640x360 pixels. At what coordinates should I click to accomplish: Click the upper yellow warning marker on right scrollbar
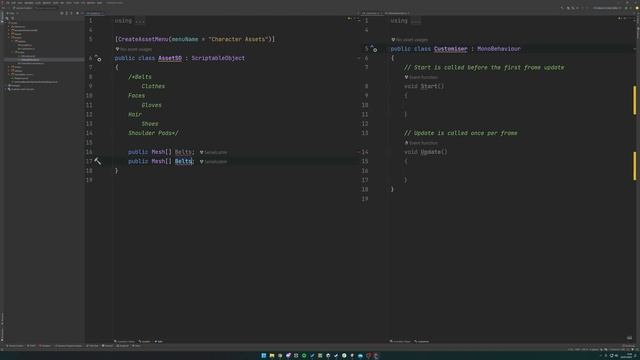pyautogui.click(x=635, y=100)
